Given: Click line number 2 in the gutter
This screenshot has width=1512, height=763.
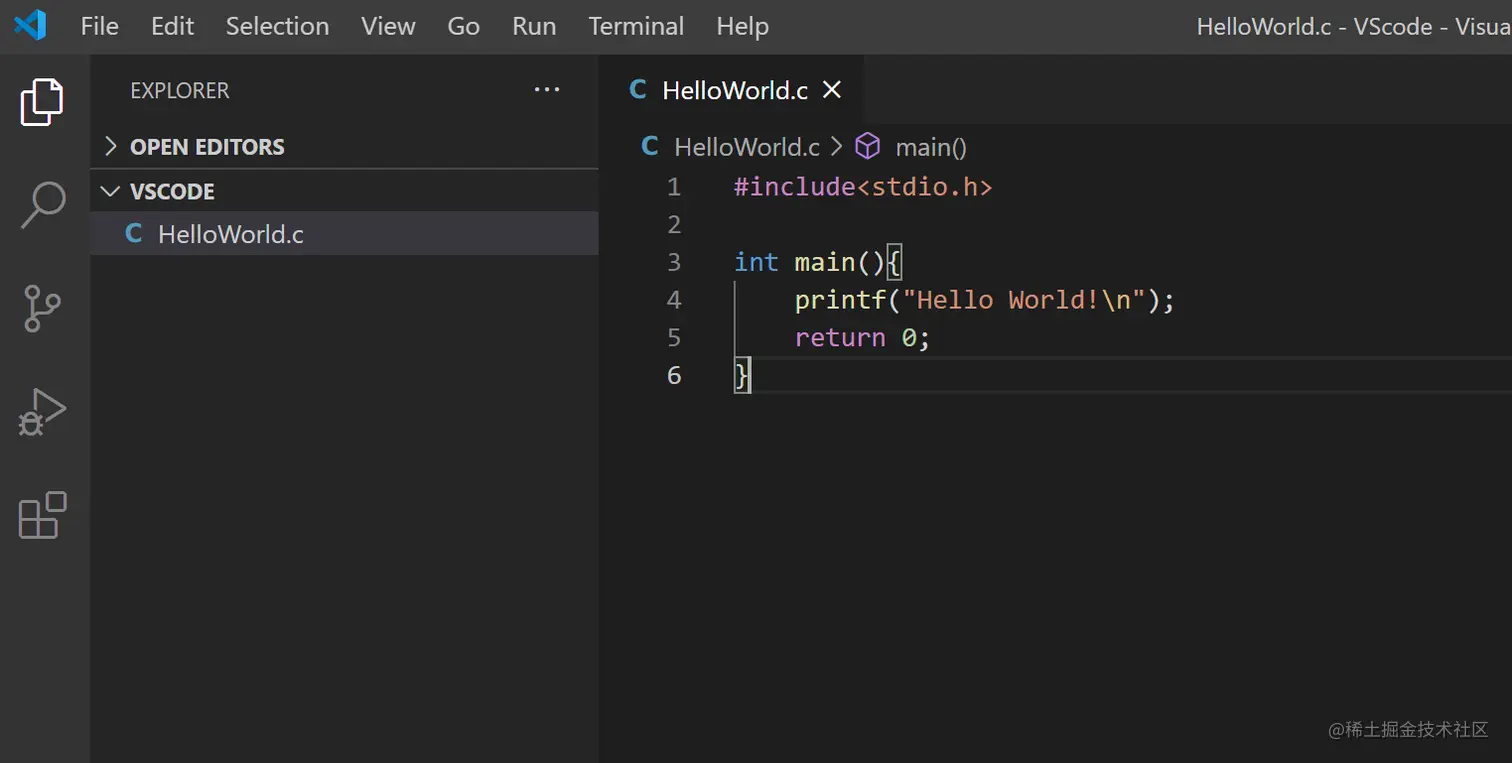Looking at the screenshot, I should pos(674,224).
